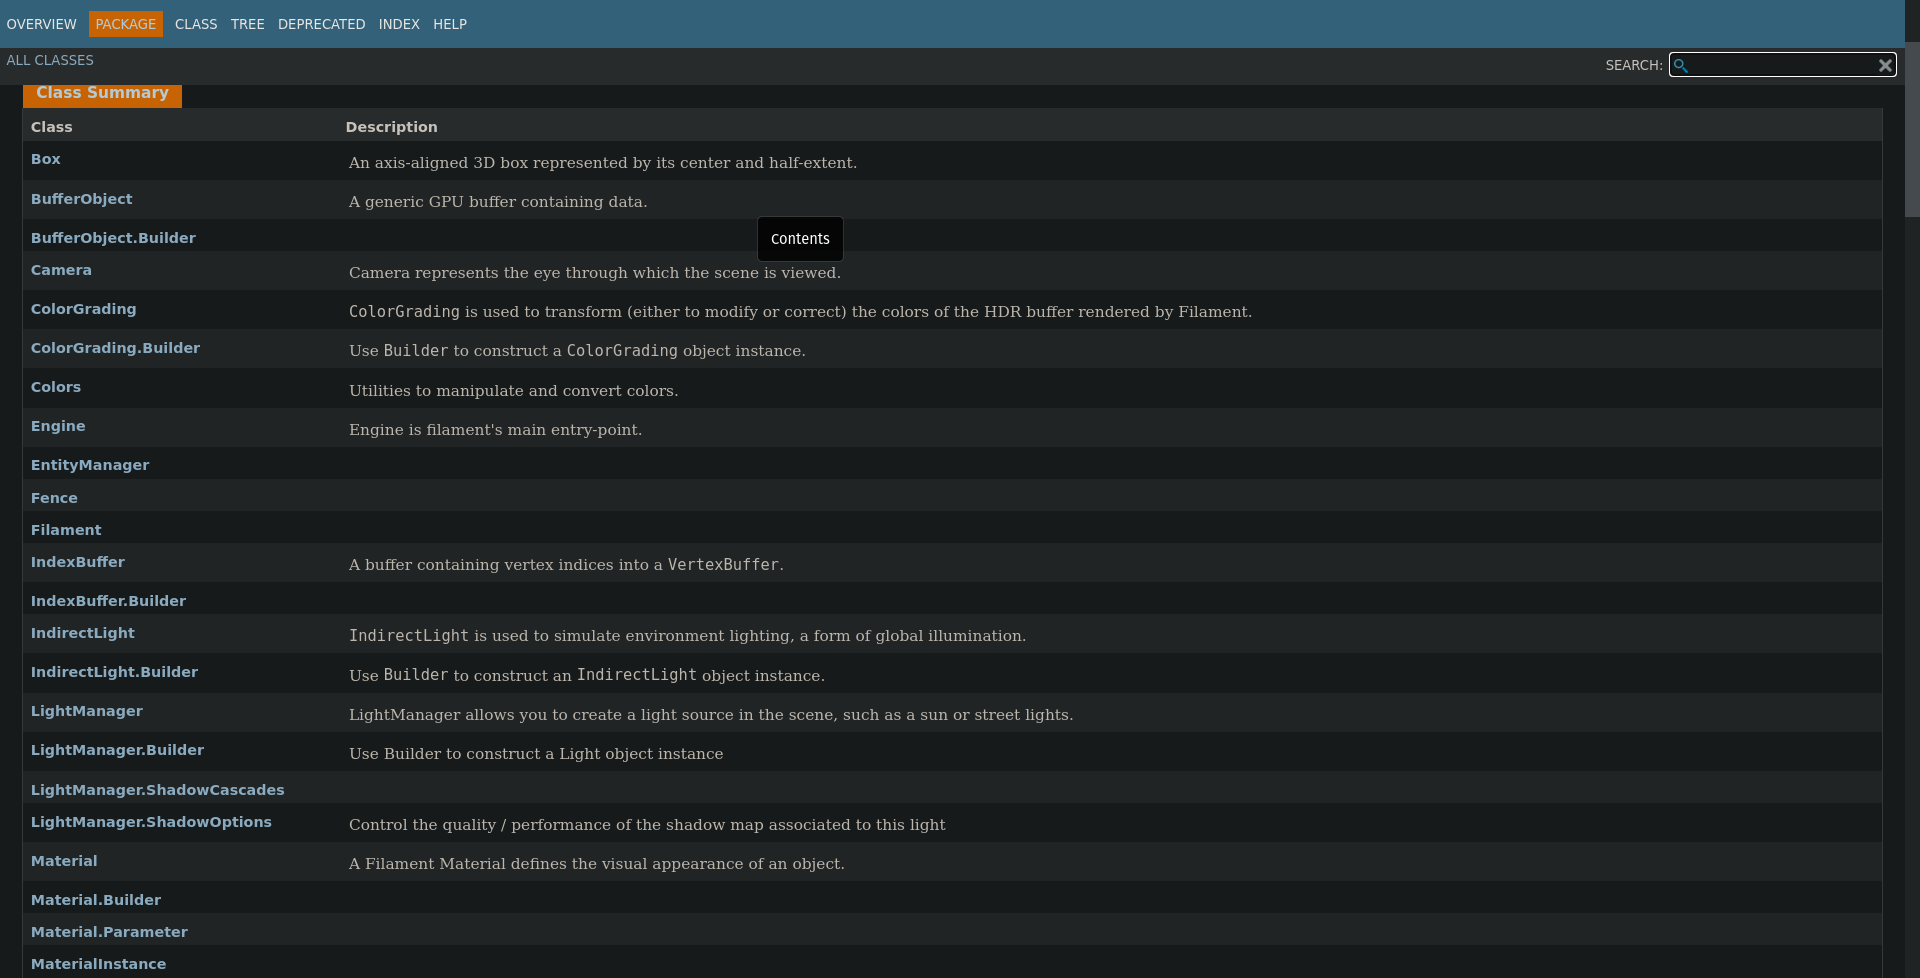Open the LightManager.Builder class link
Screen dimensions: 1920x978
pyautogui.click(x=117, y=750)
